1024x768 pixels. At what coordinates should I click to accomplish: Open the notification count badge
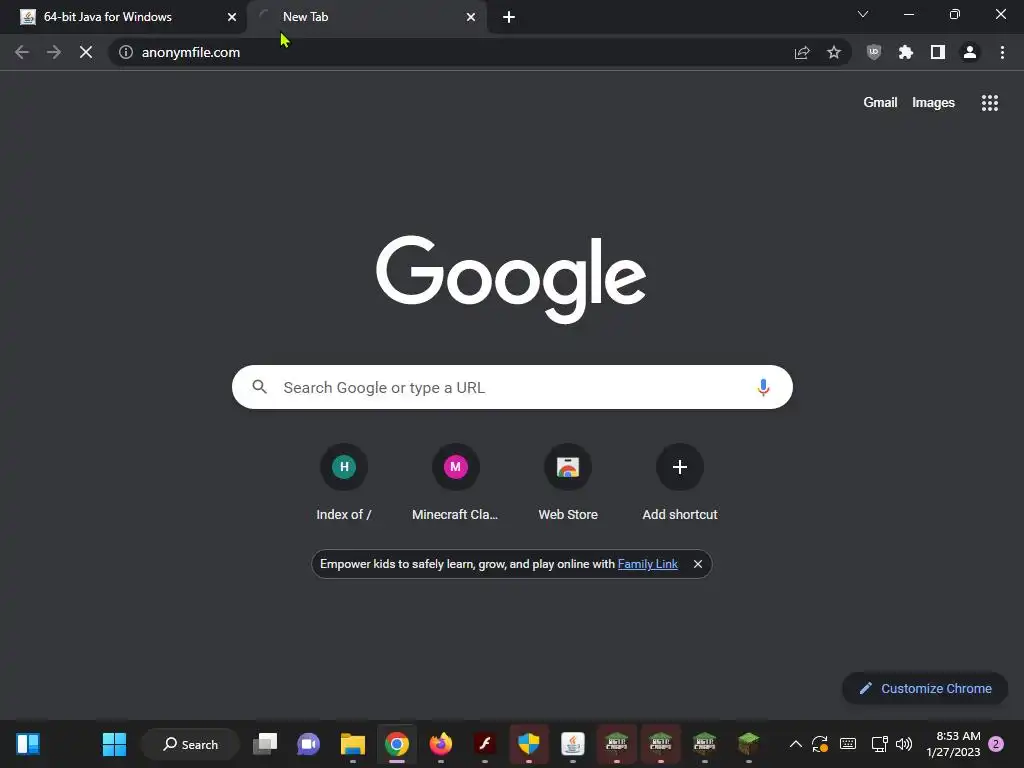[x=996, y=744]
